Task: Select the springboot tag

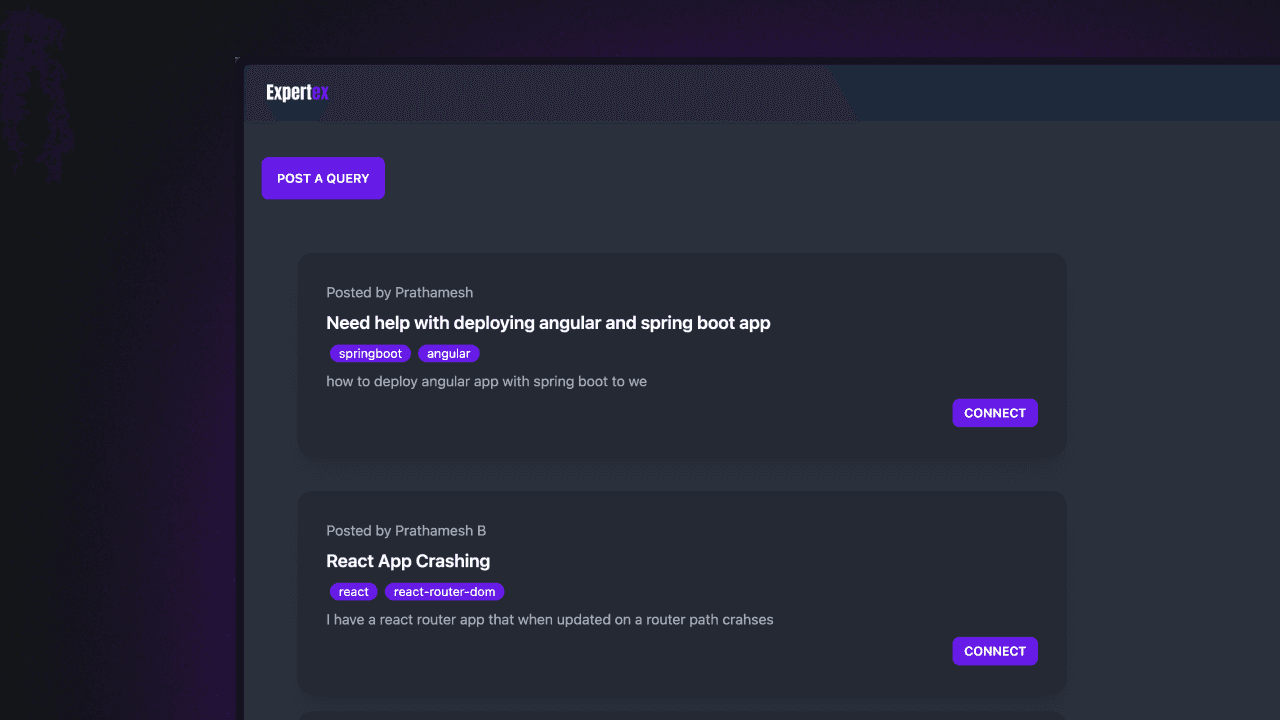Action: [370, 354]
